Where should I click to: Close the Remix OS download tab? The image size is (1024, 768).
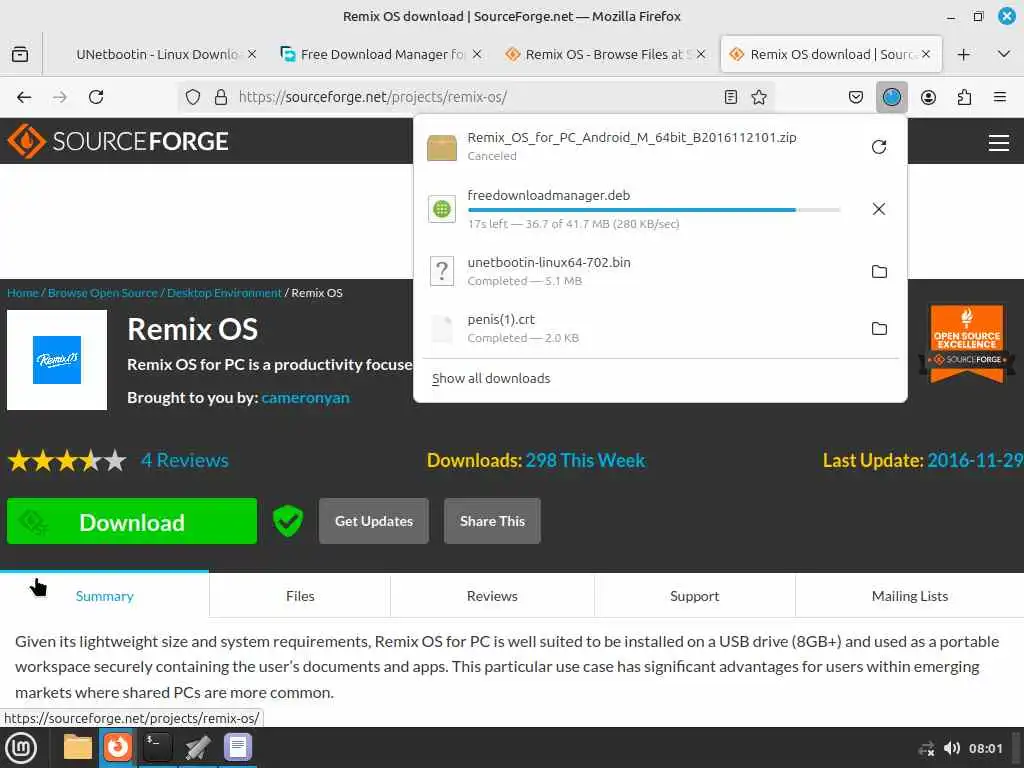(926, 54)
